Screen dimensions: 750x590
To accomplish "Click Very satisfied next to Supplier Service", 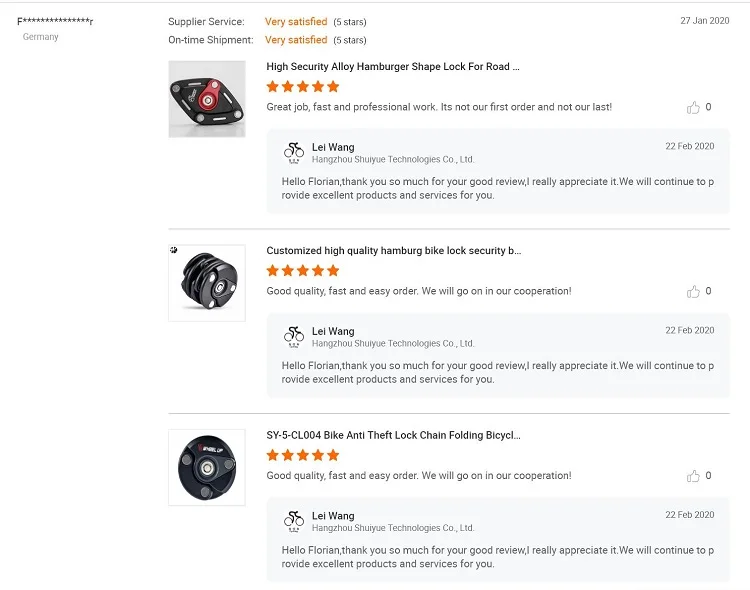I will point(296,22).
